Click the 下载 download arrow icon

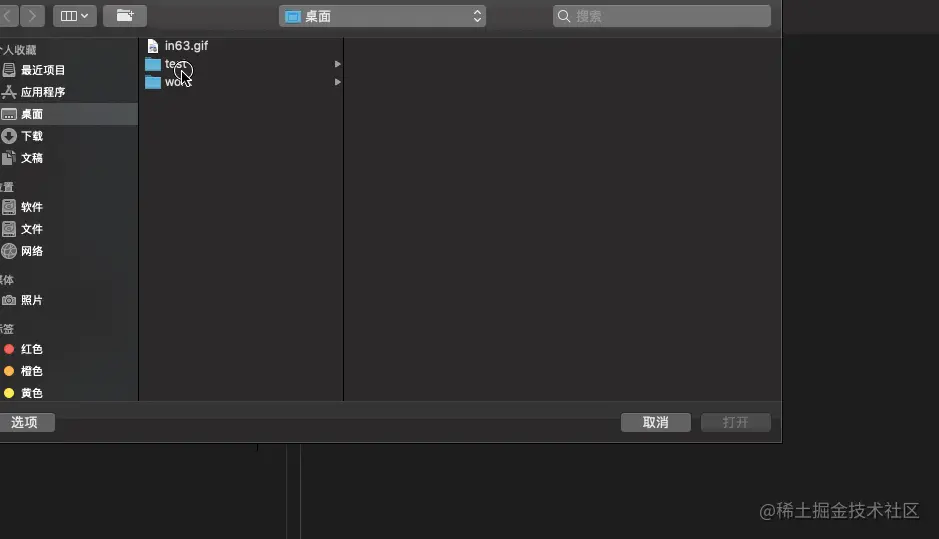(9, 136)
